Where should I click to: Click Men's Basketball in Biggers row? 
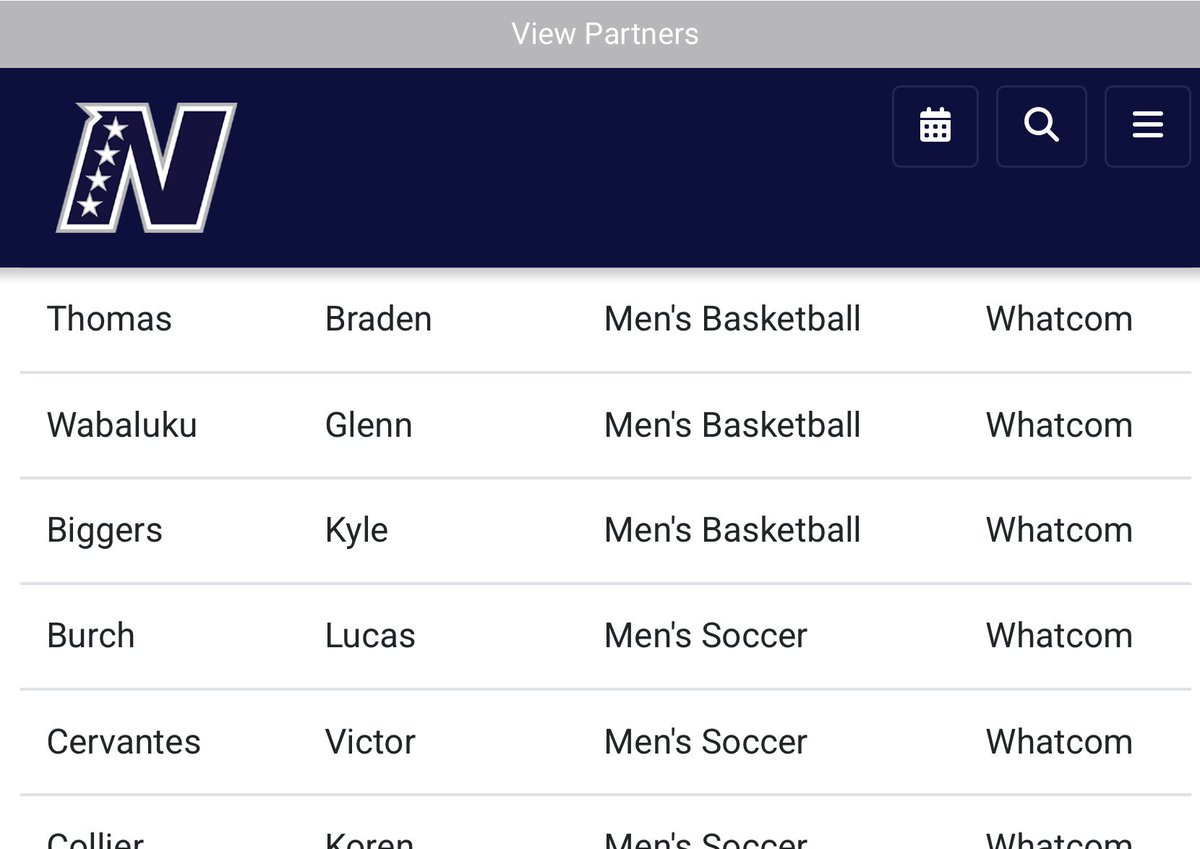(732, 531)
